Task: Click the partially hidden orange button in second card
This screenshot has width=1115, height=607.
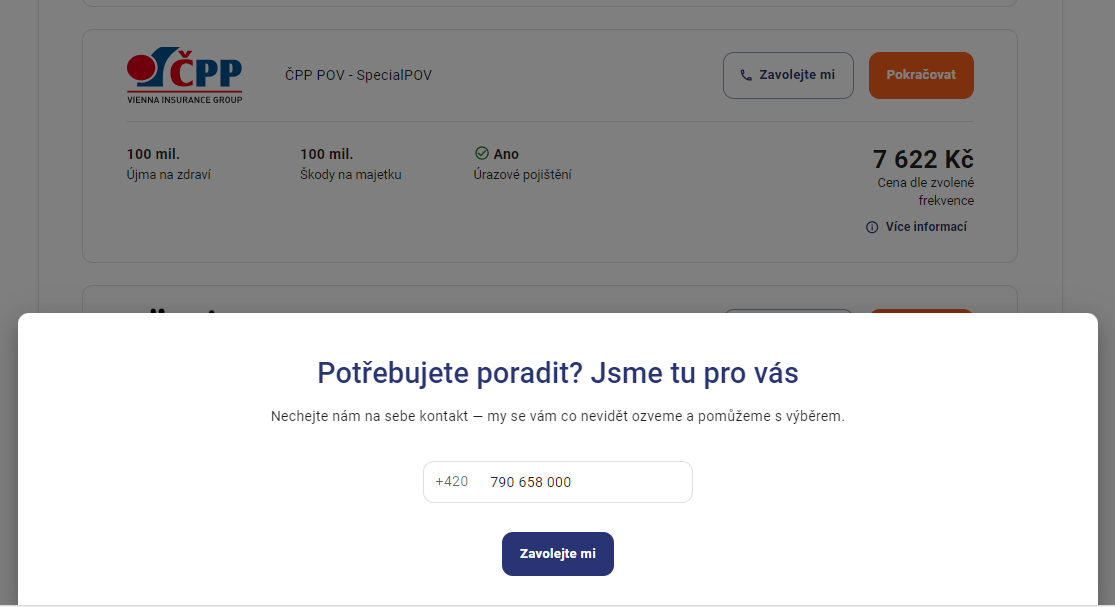Action: tap(921, 311)
